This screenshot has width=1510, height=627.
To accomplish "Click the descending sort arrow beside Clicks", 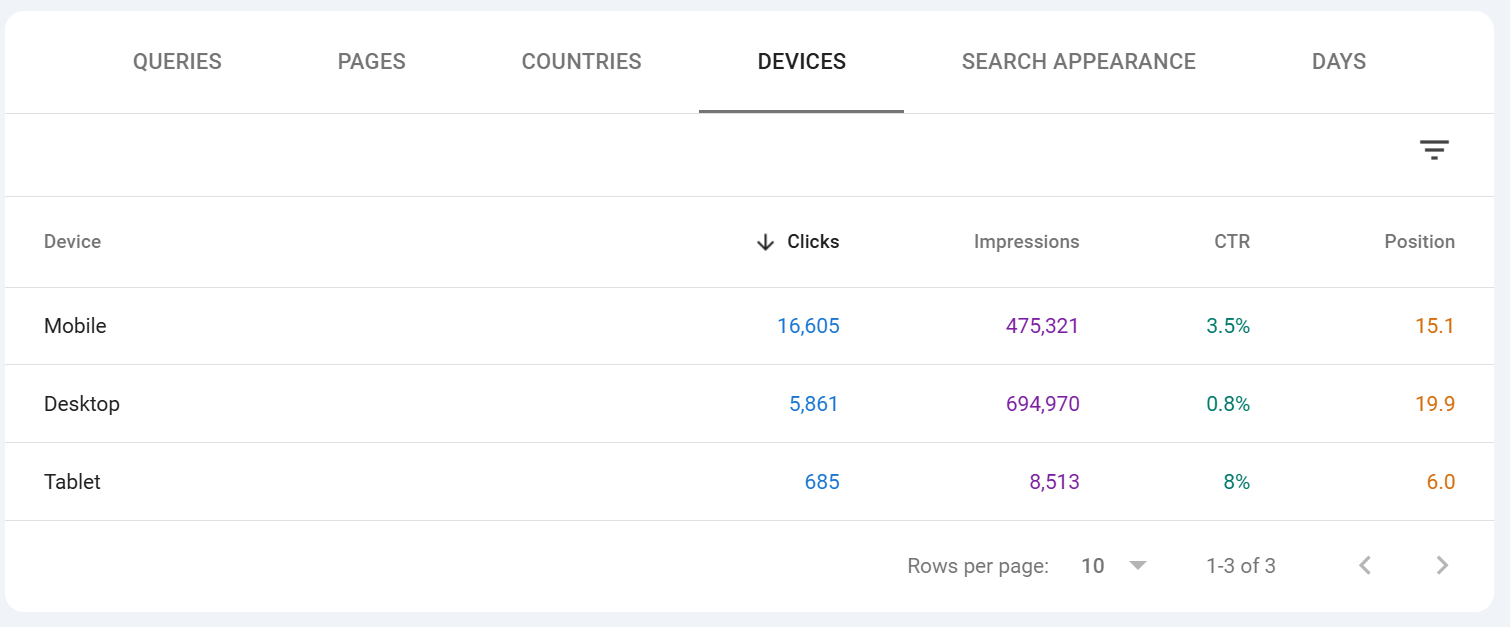I will point(765,242).
